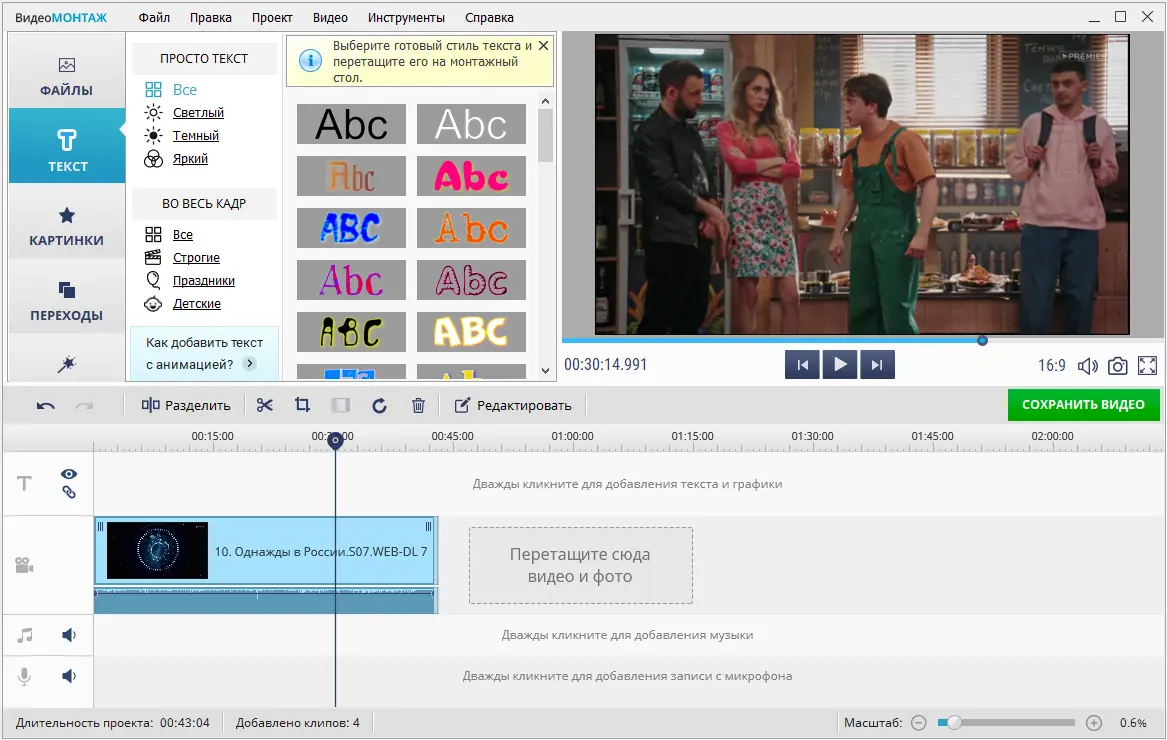Change the 16:9 aspect ratio

coord(1052,366)
